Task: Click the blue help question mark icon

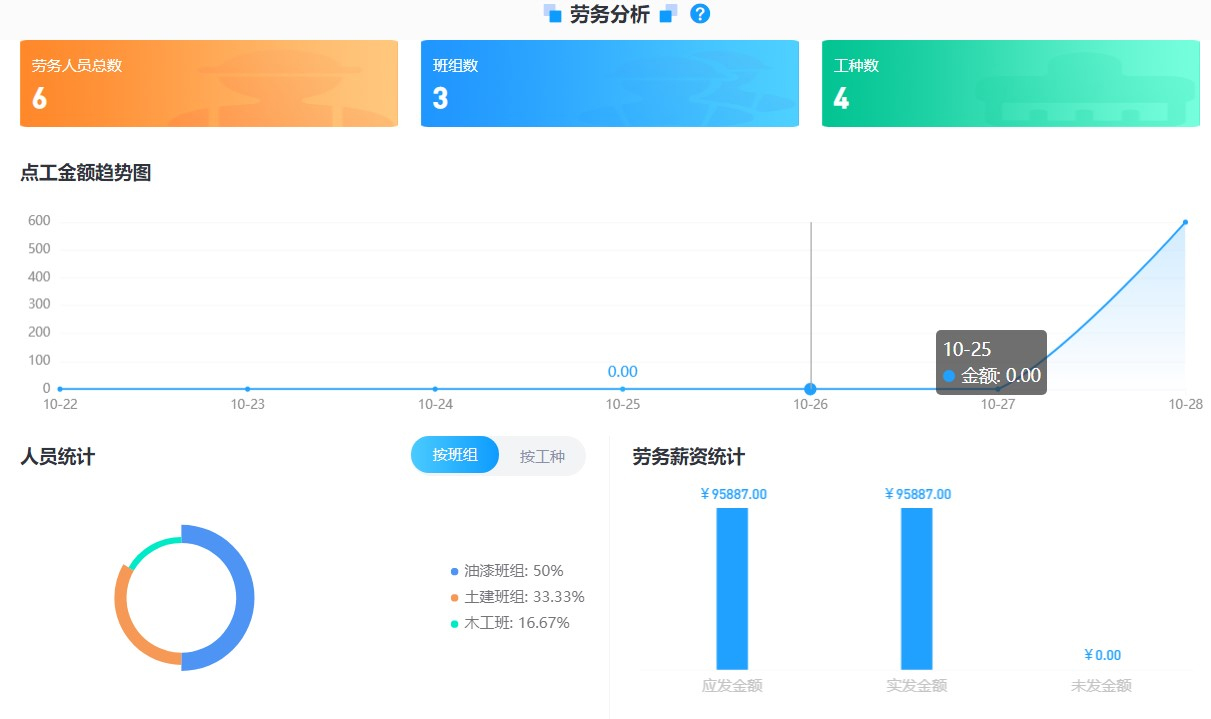Action: [700, 14]
